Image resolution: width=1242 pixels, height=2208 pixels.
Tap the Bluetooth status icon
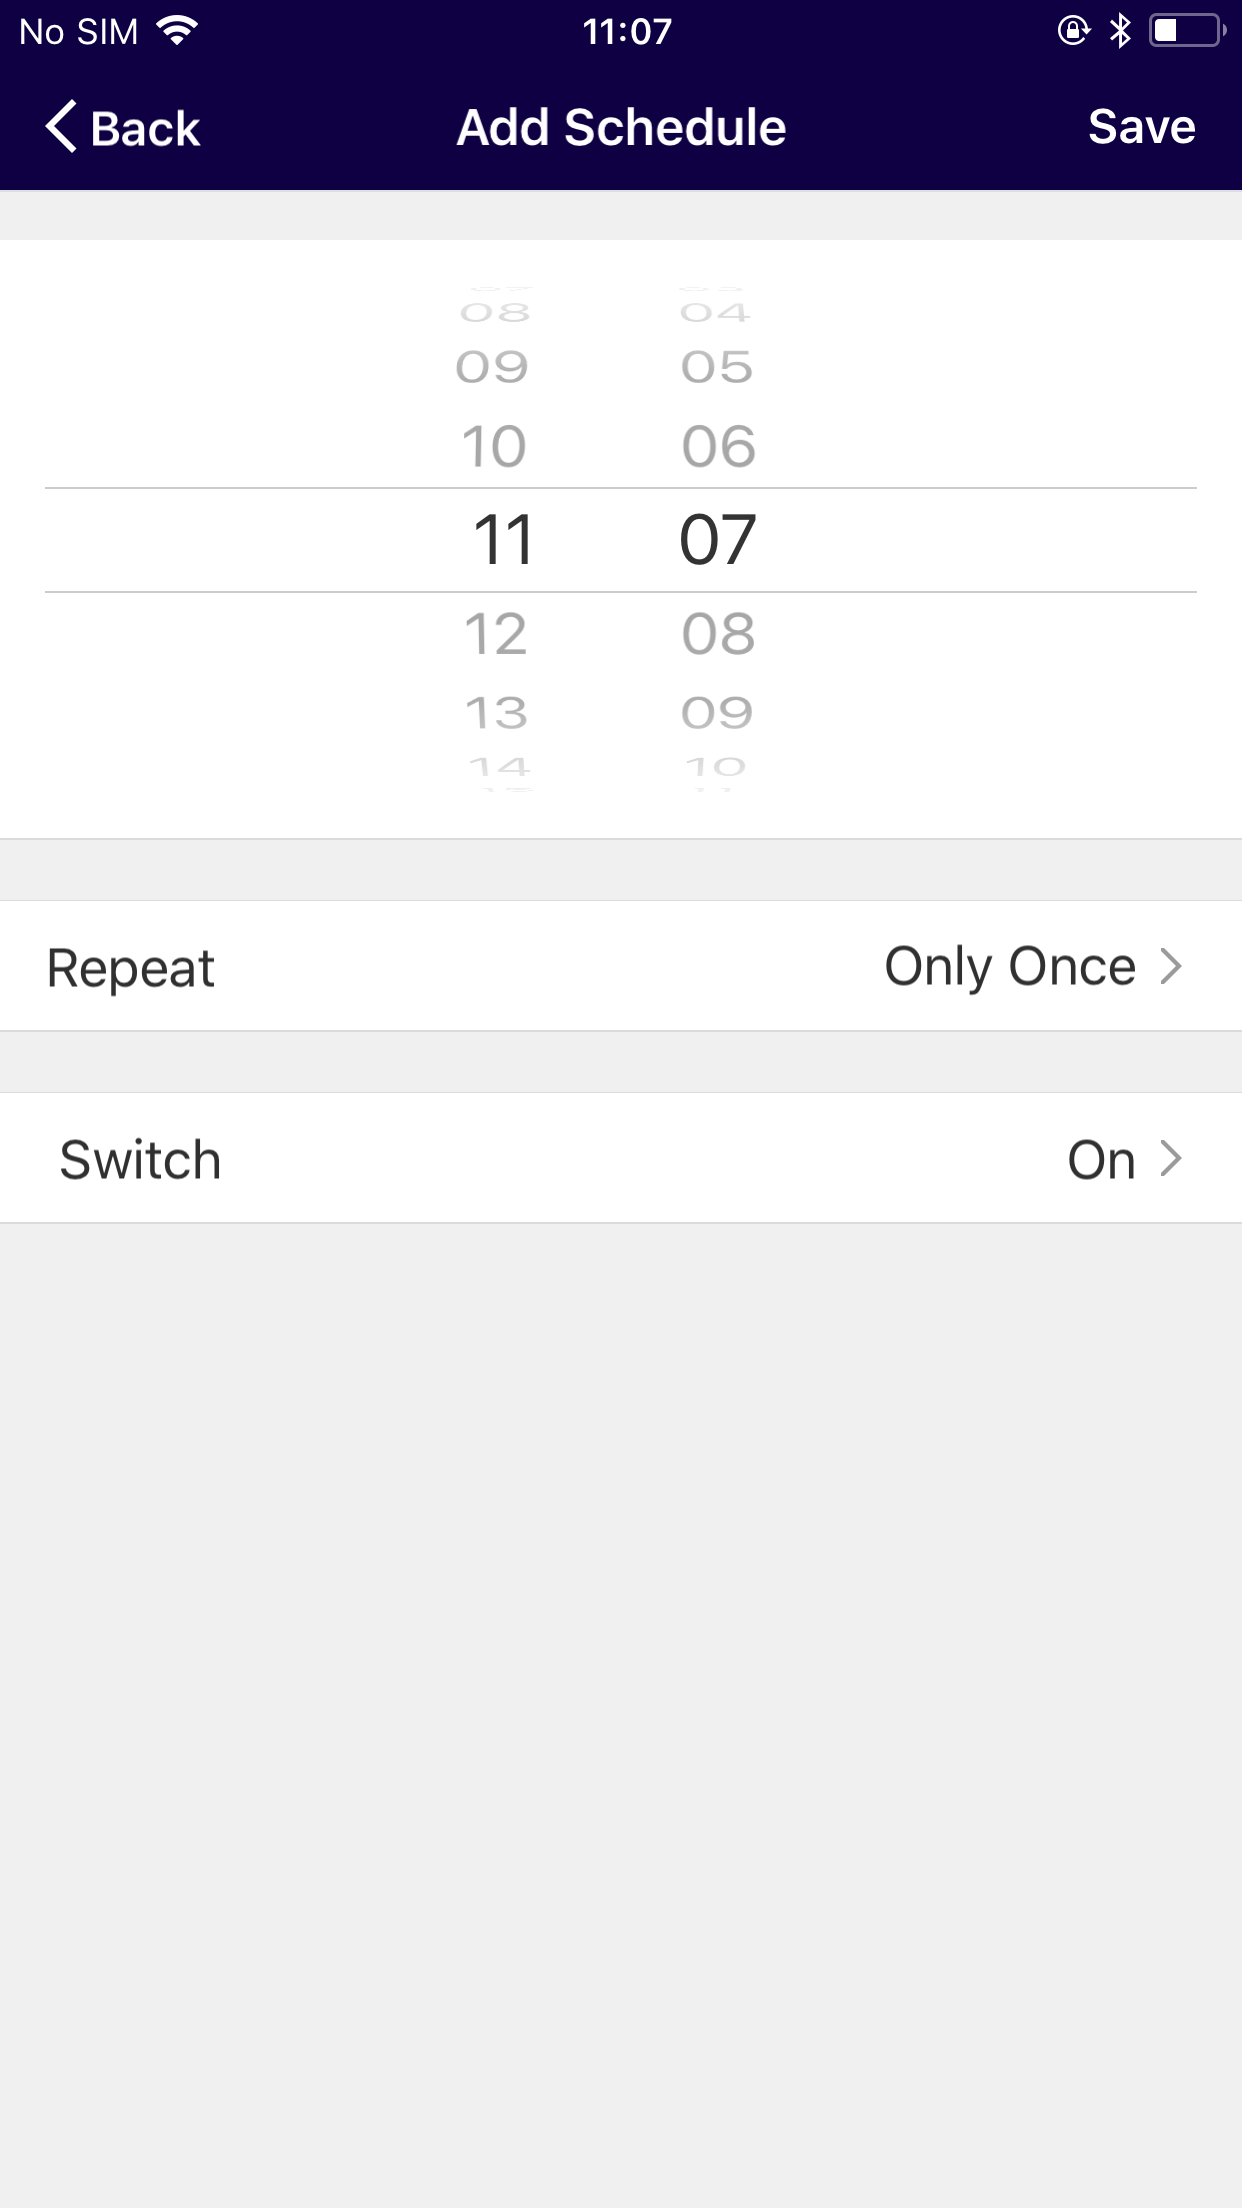1120,31
